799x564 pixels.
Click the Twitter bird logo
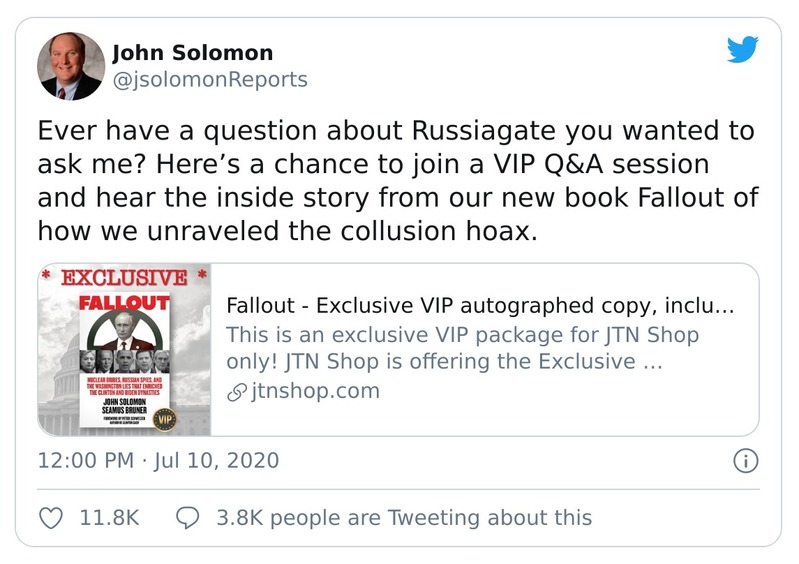coord(742,49)
